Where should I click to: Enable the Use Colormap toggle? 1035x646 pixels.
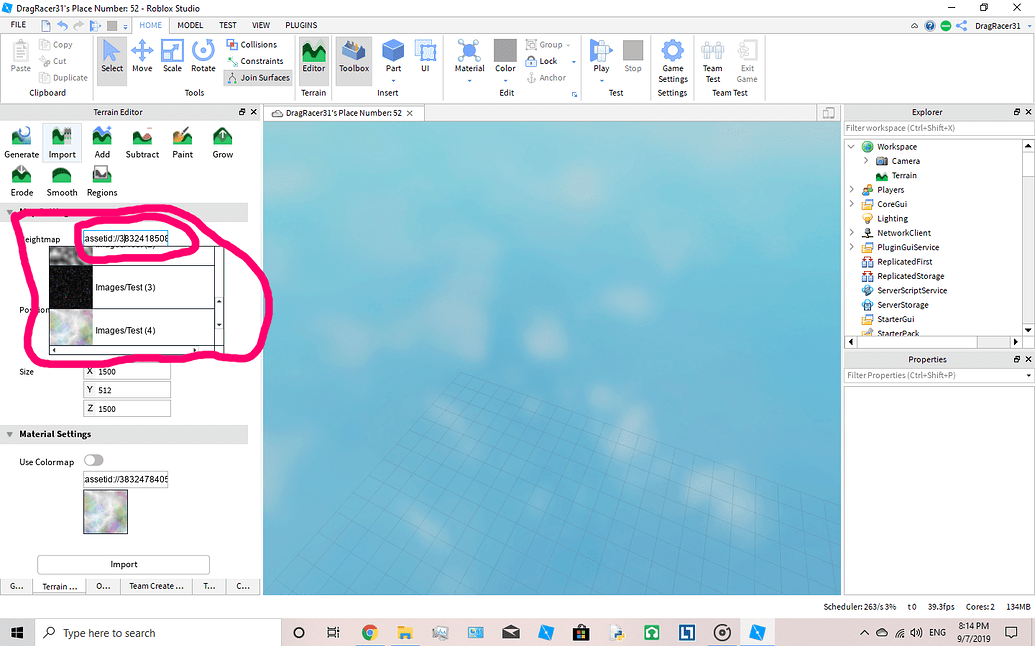tap(93, 461)
